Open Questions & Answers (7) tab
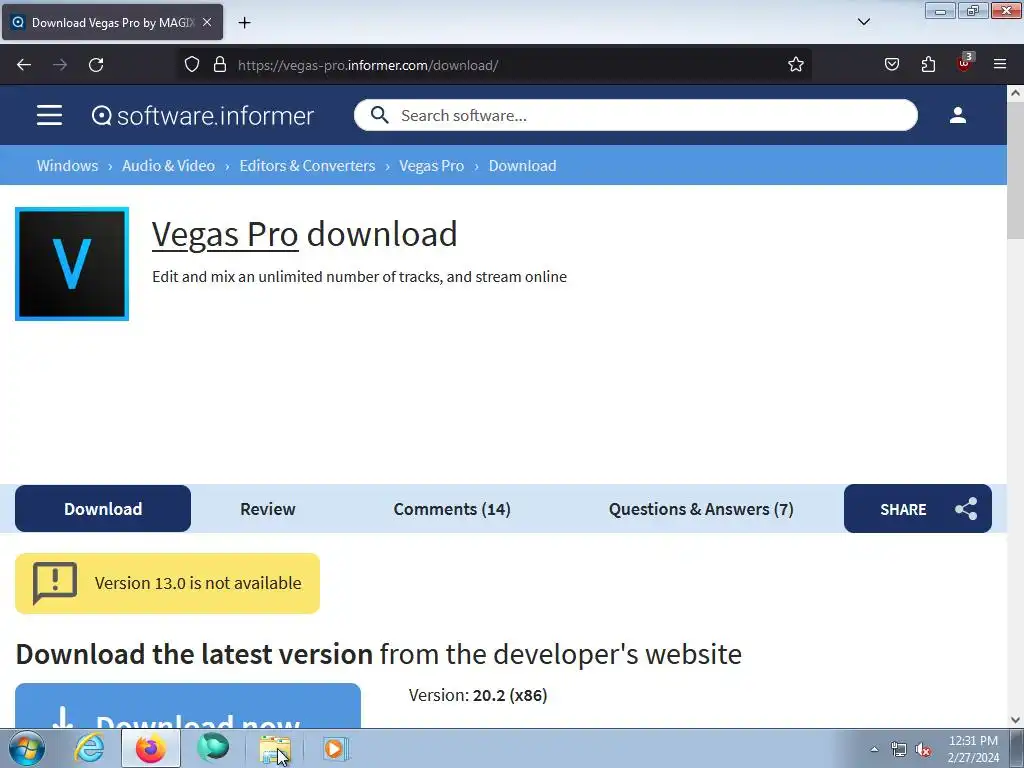Screen dimensions: 1024x768 coord(701,509)
